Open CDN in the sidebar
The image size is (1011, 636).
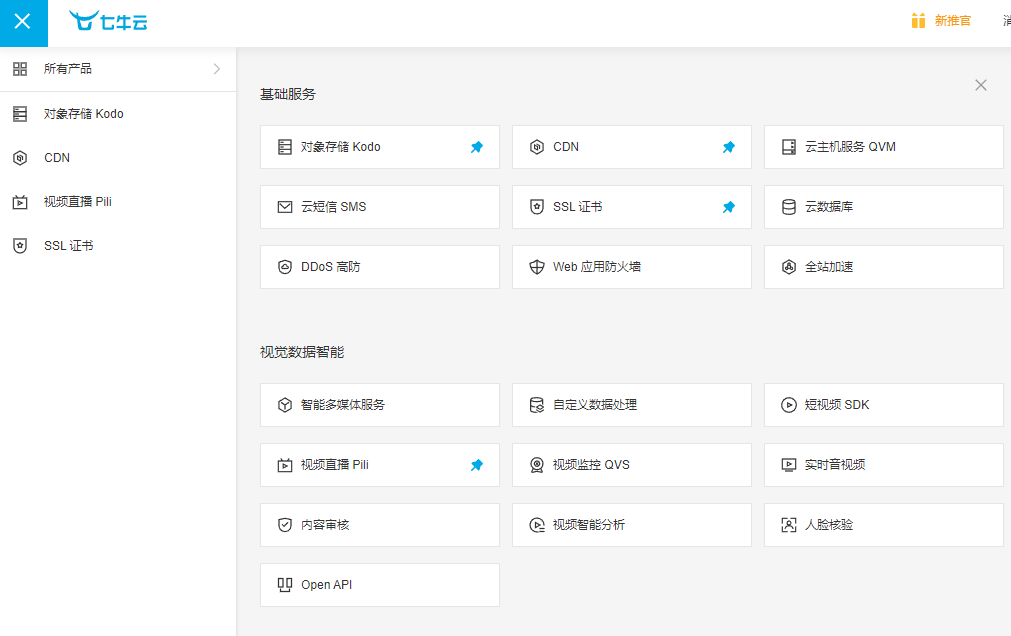point(118,157)
